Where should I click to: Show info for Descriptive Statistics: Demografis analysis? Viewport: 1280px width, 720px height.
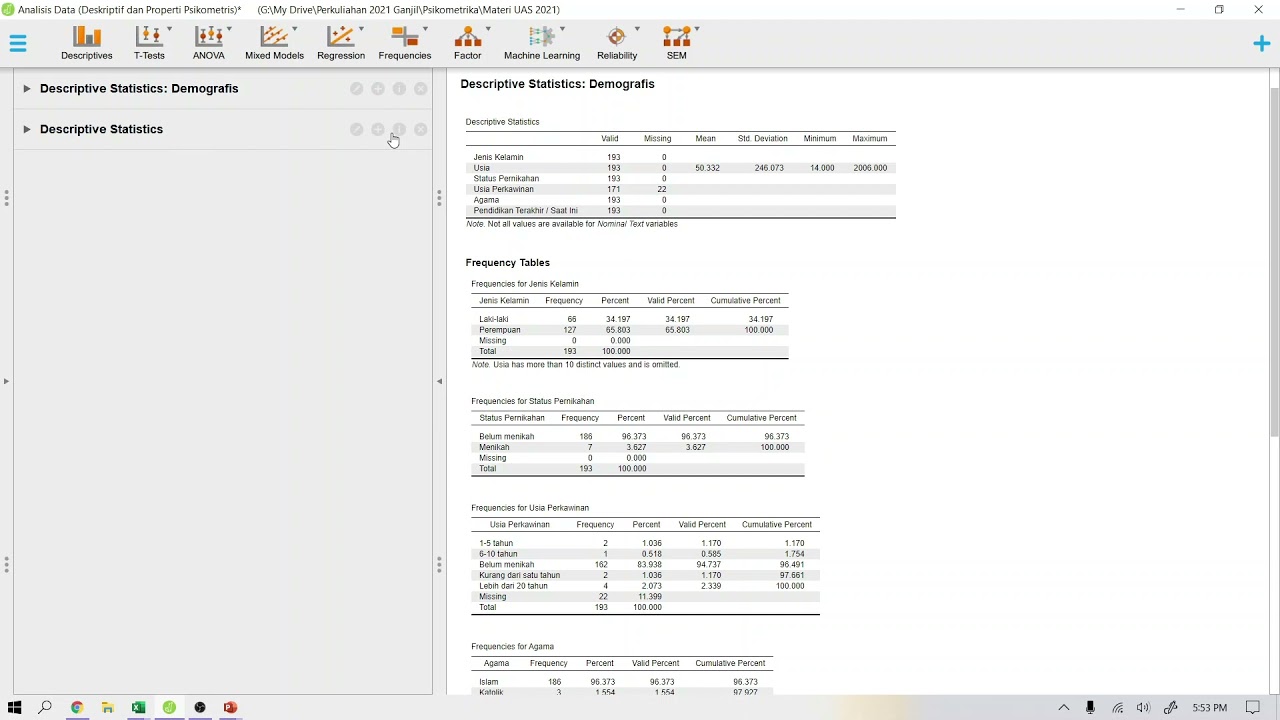tap(399, 89)
